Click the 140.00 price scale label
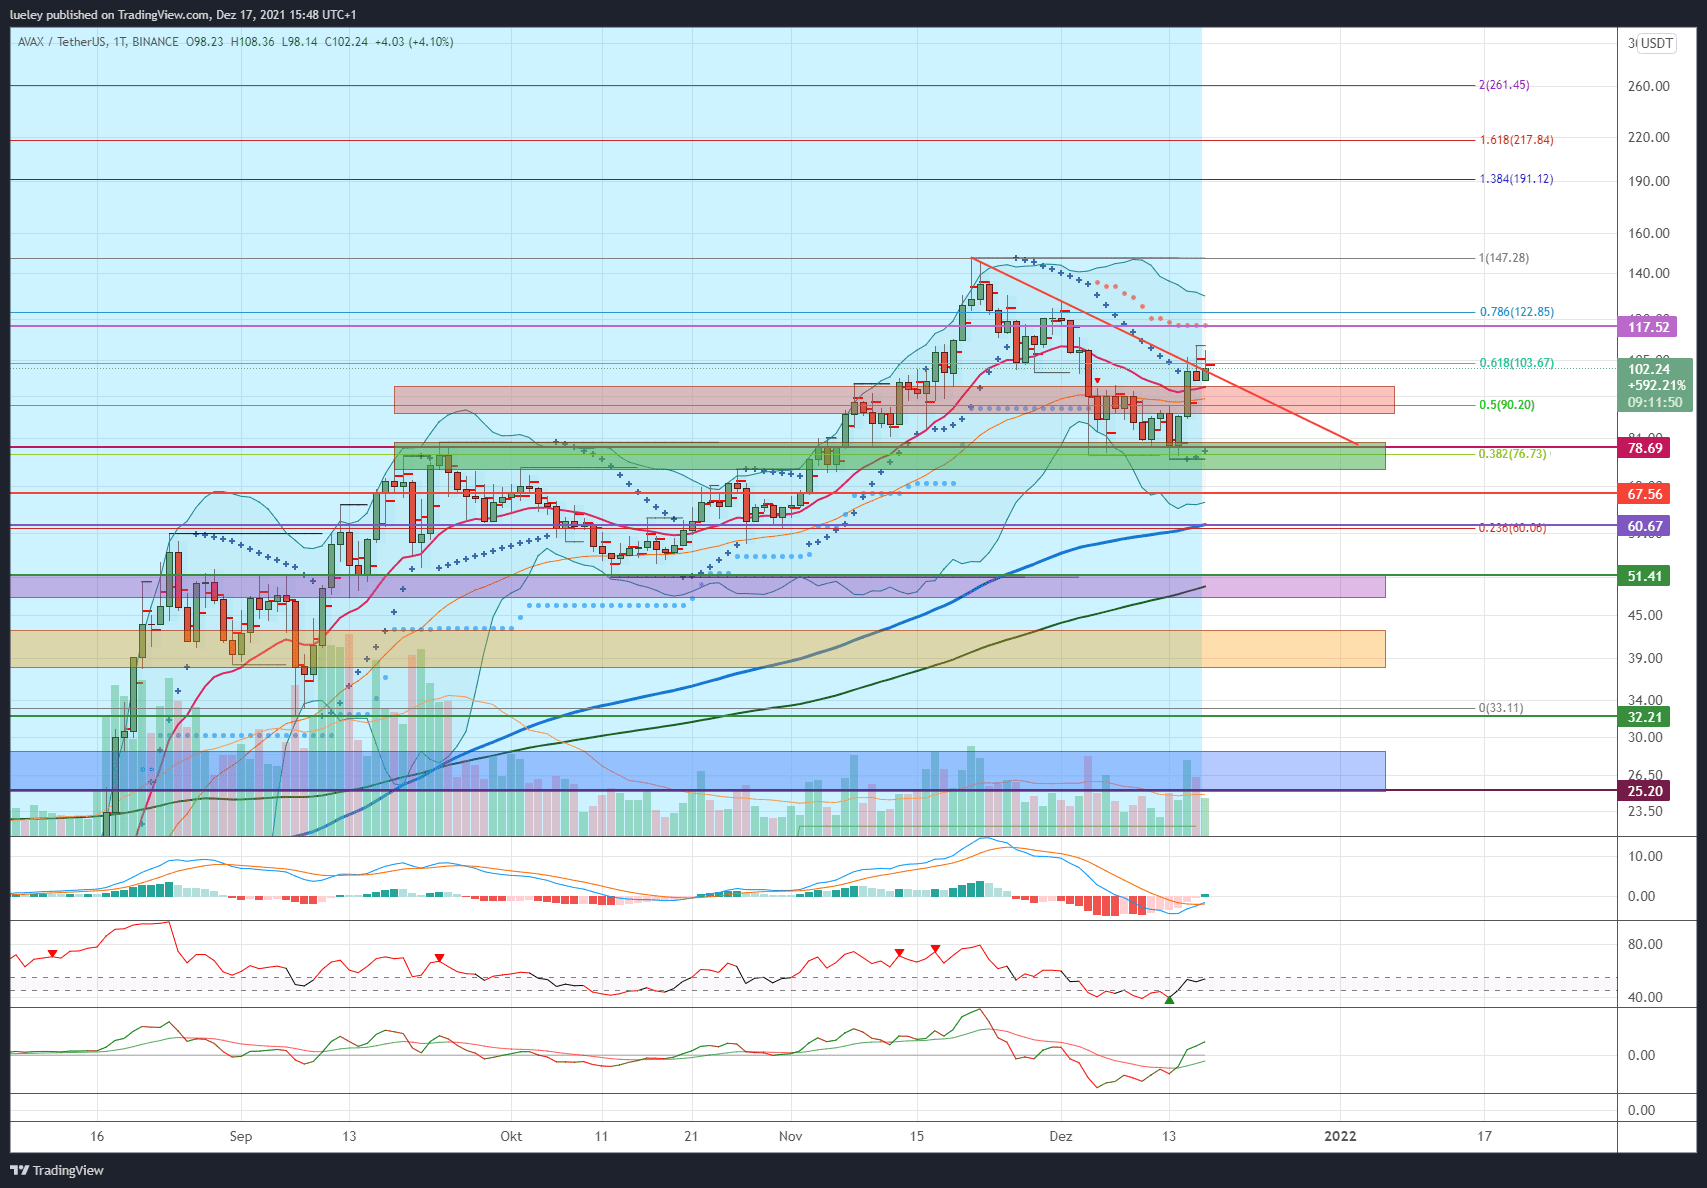 tap(1648, 273)
